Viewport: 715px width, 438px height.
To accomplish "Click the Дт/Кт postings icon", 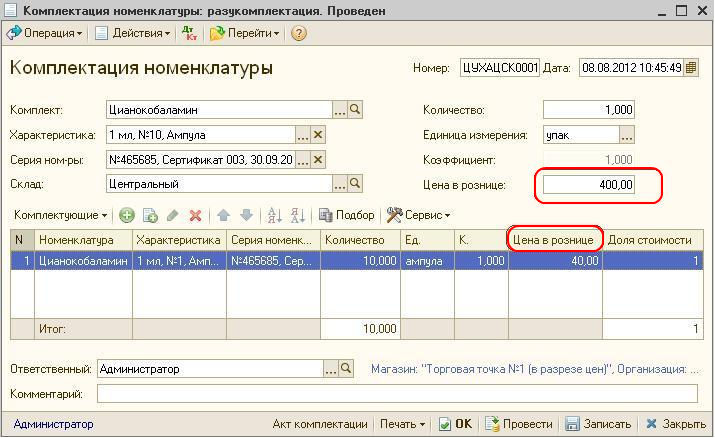I will point(190,33).
